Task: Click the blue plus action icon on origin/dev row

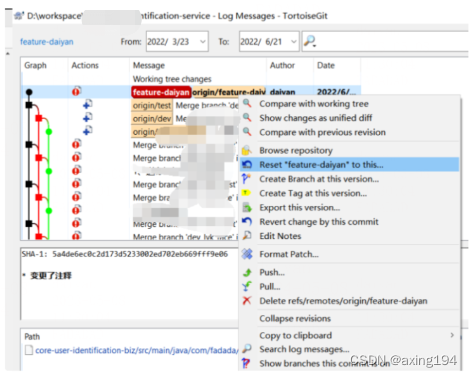Action: (x=88, y=118)
